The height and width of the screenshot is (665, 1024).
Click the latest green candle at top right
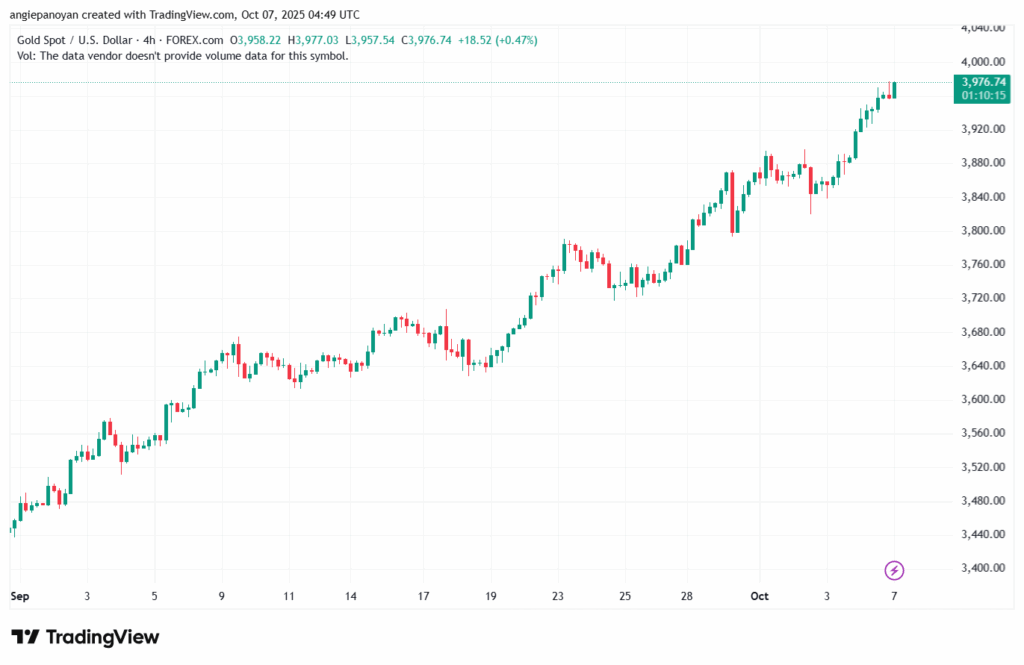pyautogui.click(x=894, y=90)
